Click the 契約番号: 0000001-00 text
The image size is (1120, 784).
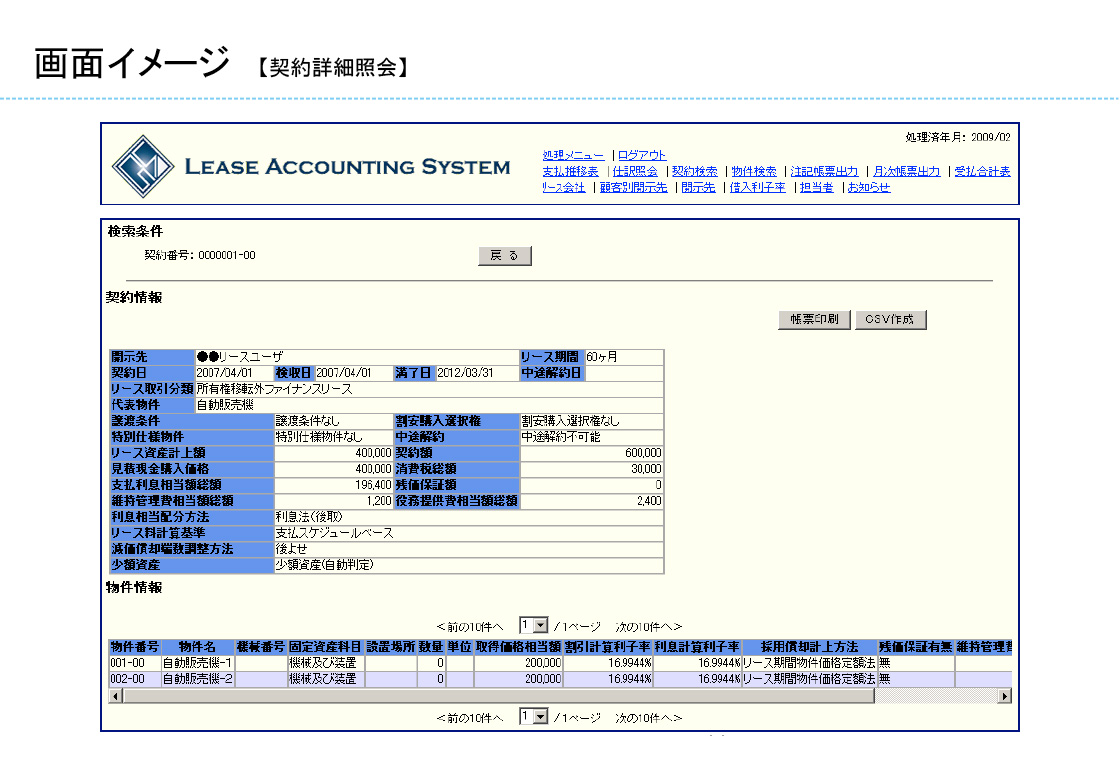pos(200,256)
